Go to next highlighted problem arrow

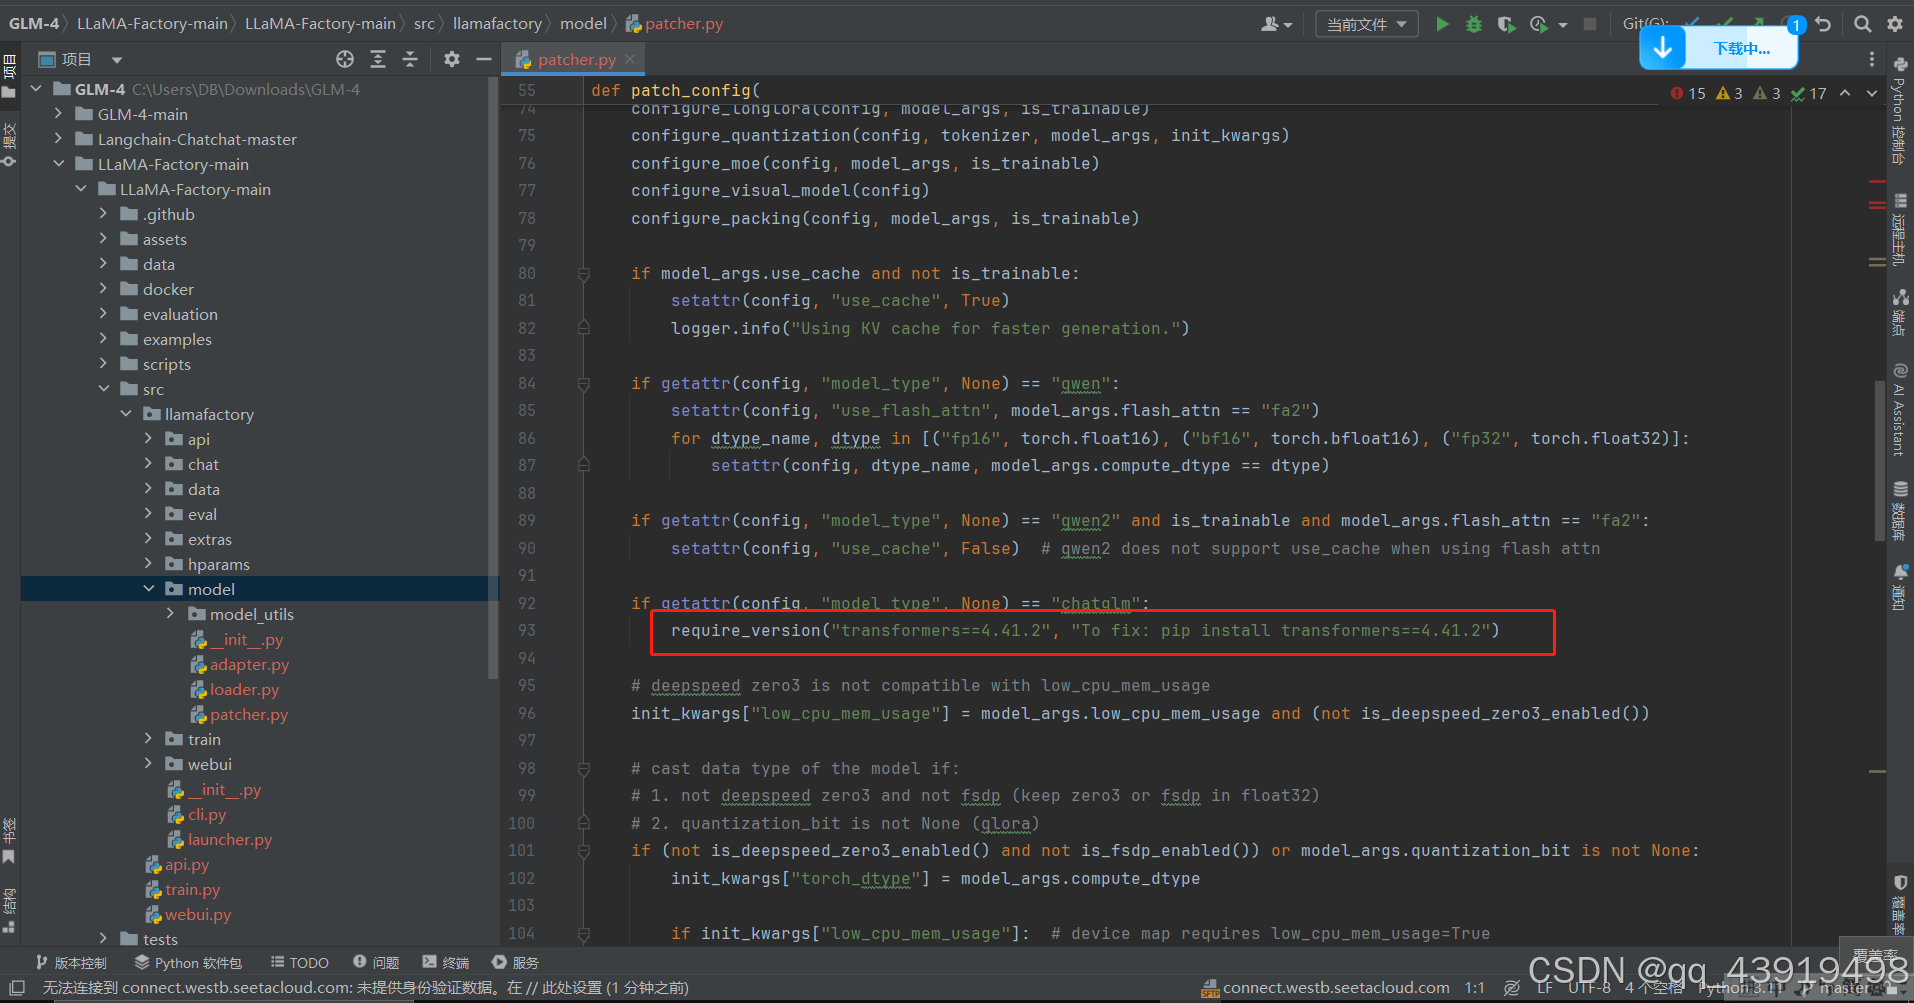point(1872,93)
